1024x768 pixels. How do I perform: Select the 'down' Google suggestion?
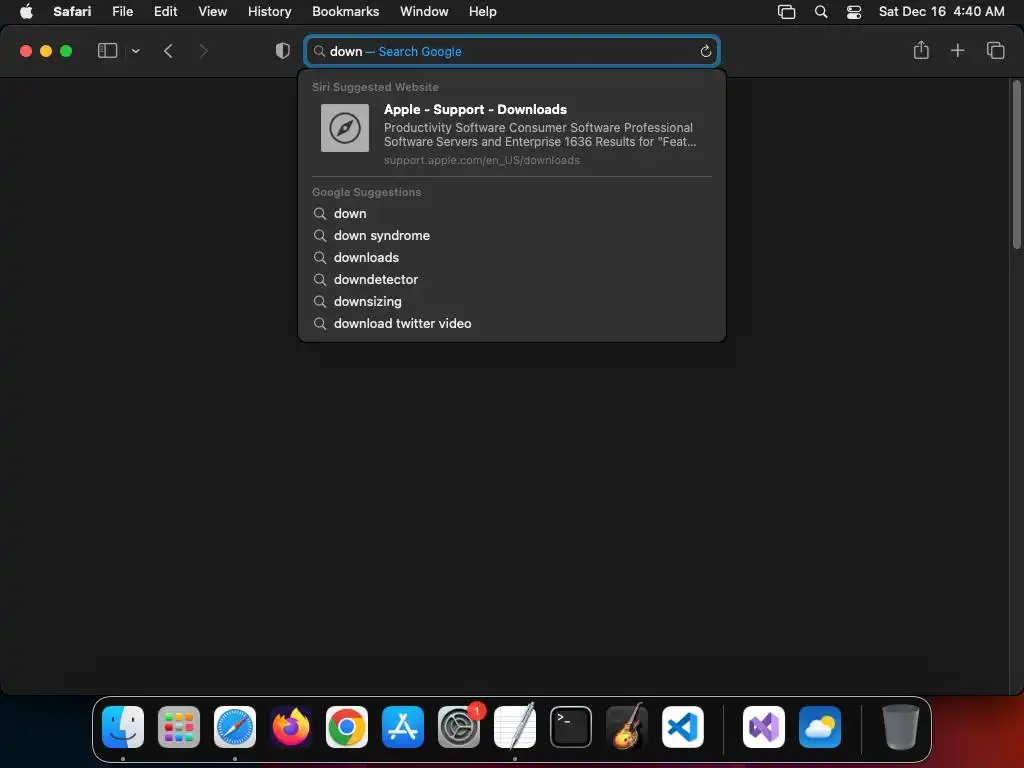pyautogui.click(x=512, y=214)
